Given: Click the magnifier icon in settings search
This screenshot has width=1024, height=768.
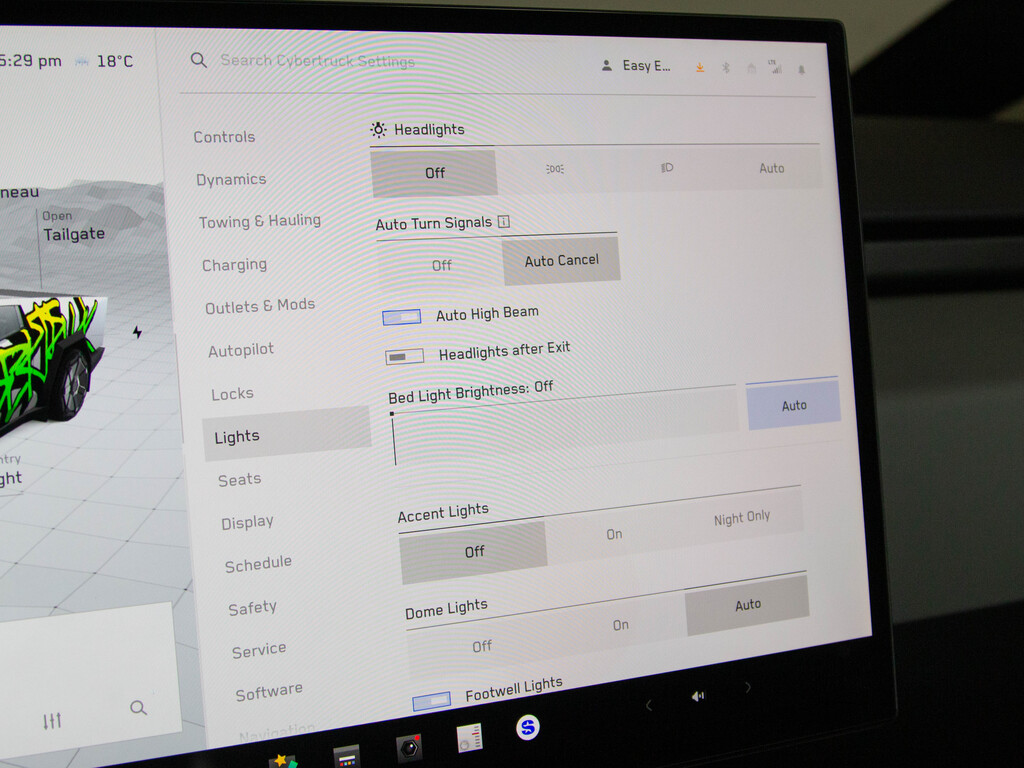Looking at the screenshot, I should [199, 61].
